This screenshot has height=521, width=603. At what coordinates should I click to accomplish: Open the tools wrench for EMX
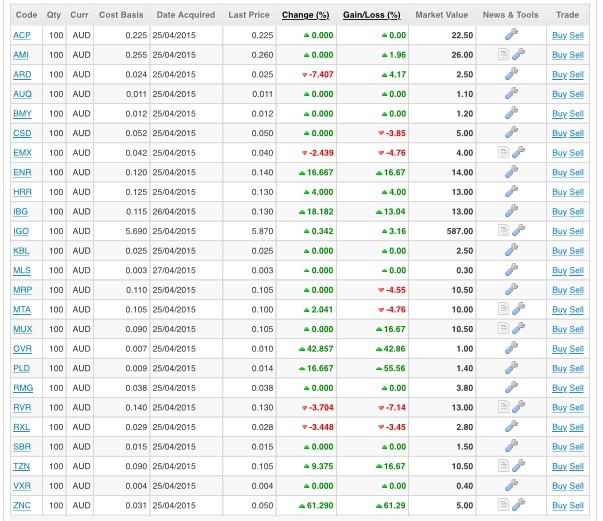point(518,152)
